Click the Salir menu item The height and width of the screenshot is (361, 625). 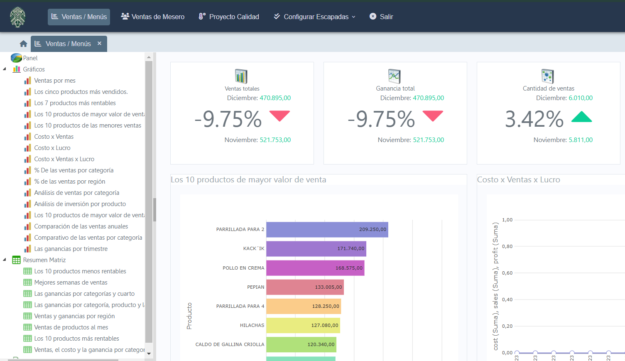[x=381, y=17]
